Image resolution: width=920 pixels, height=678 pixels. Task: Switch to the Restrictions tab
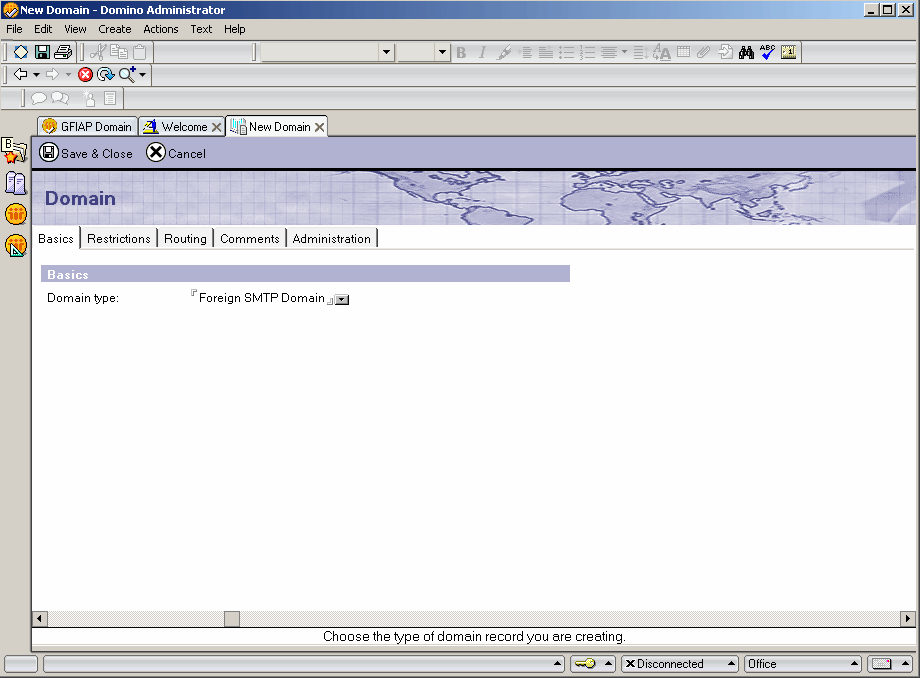click(x=118, y=239)
